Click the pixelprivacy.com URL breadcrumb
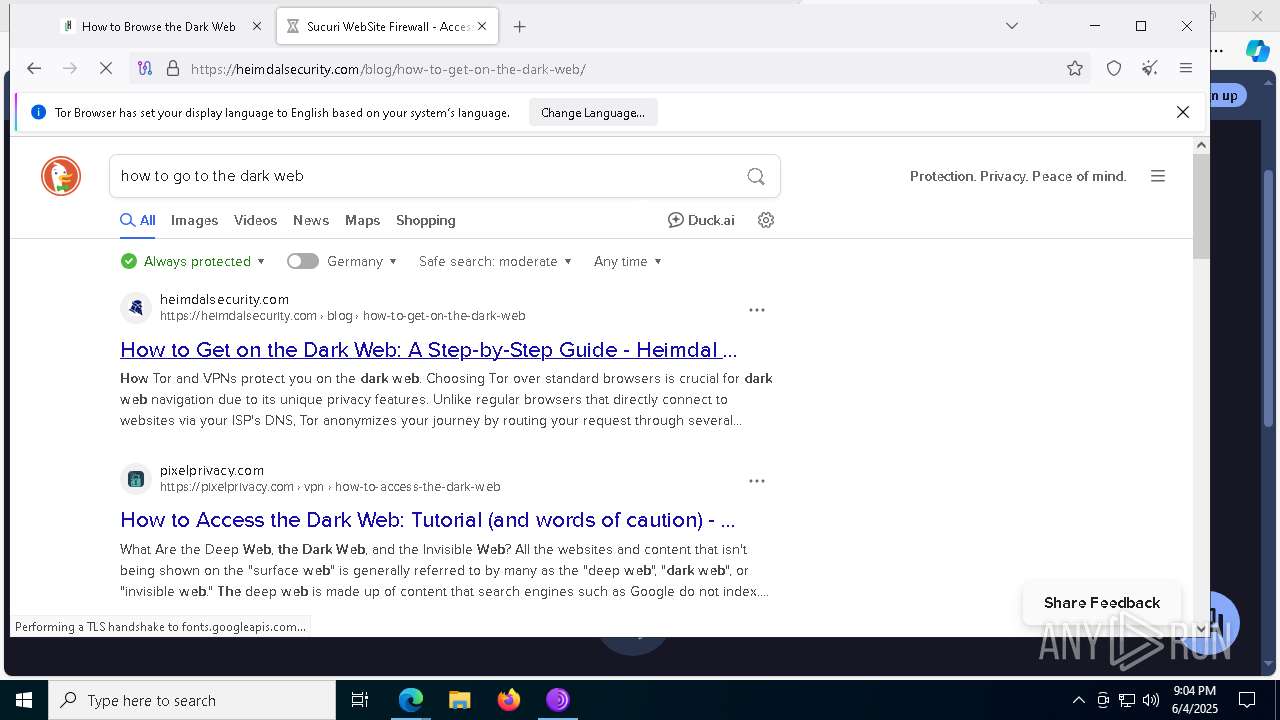The height and width of the screenshot is (720, 1280). (x=330, y=487)
